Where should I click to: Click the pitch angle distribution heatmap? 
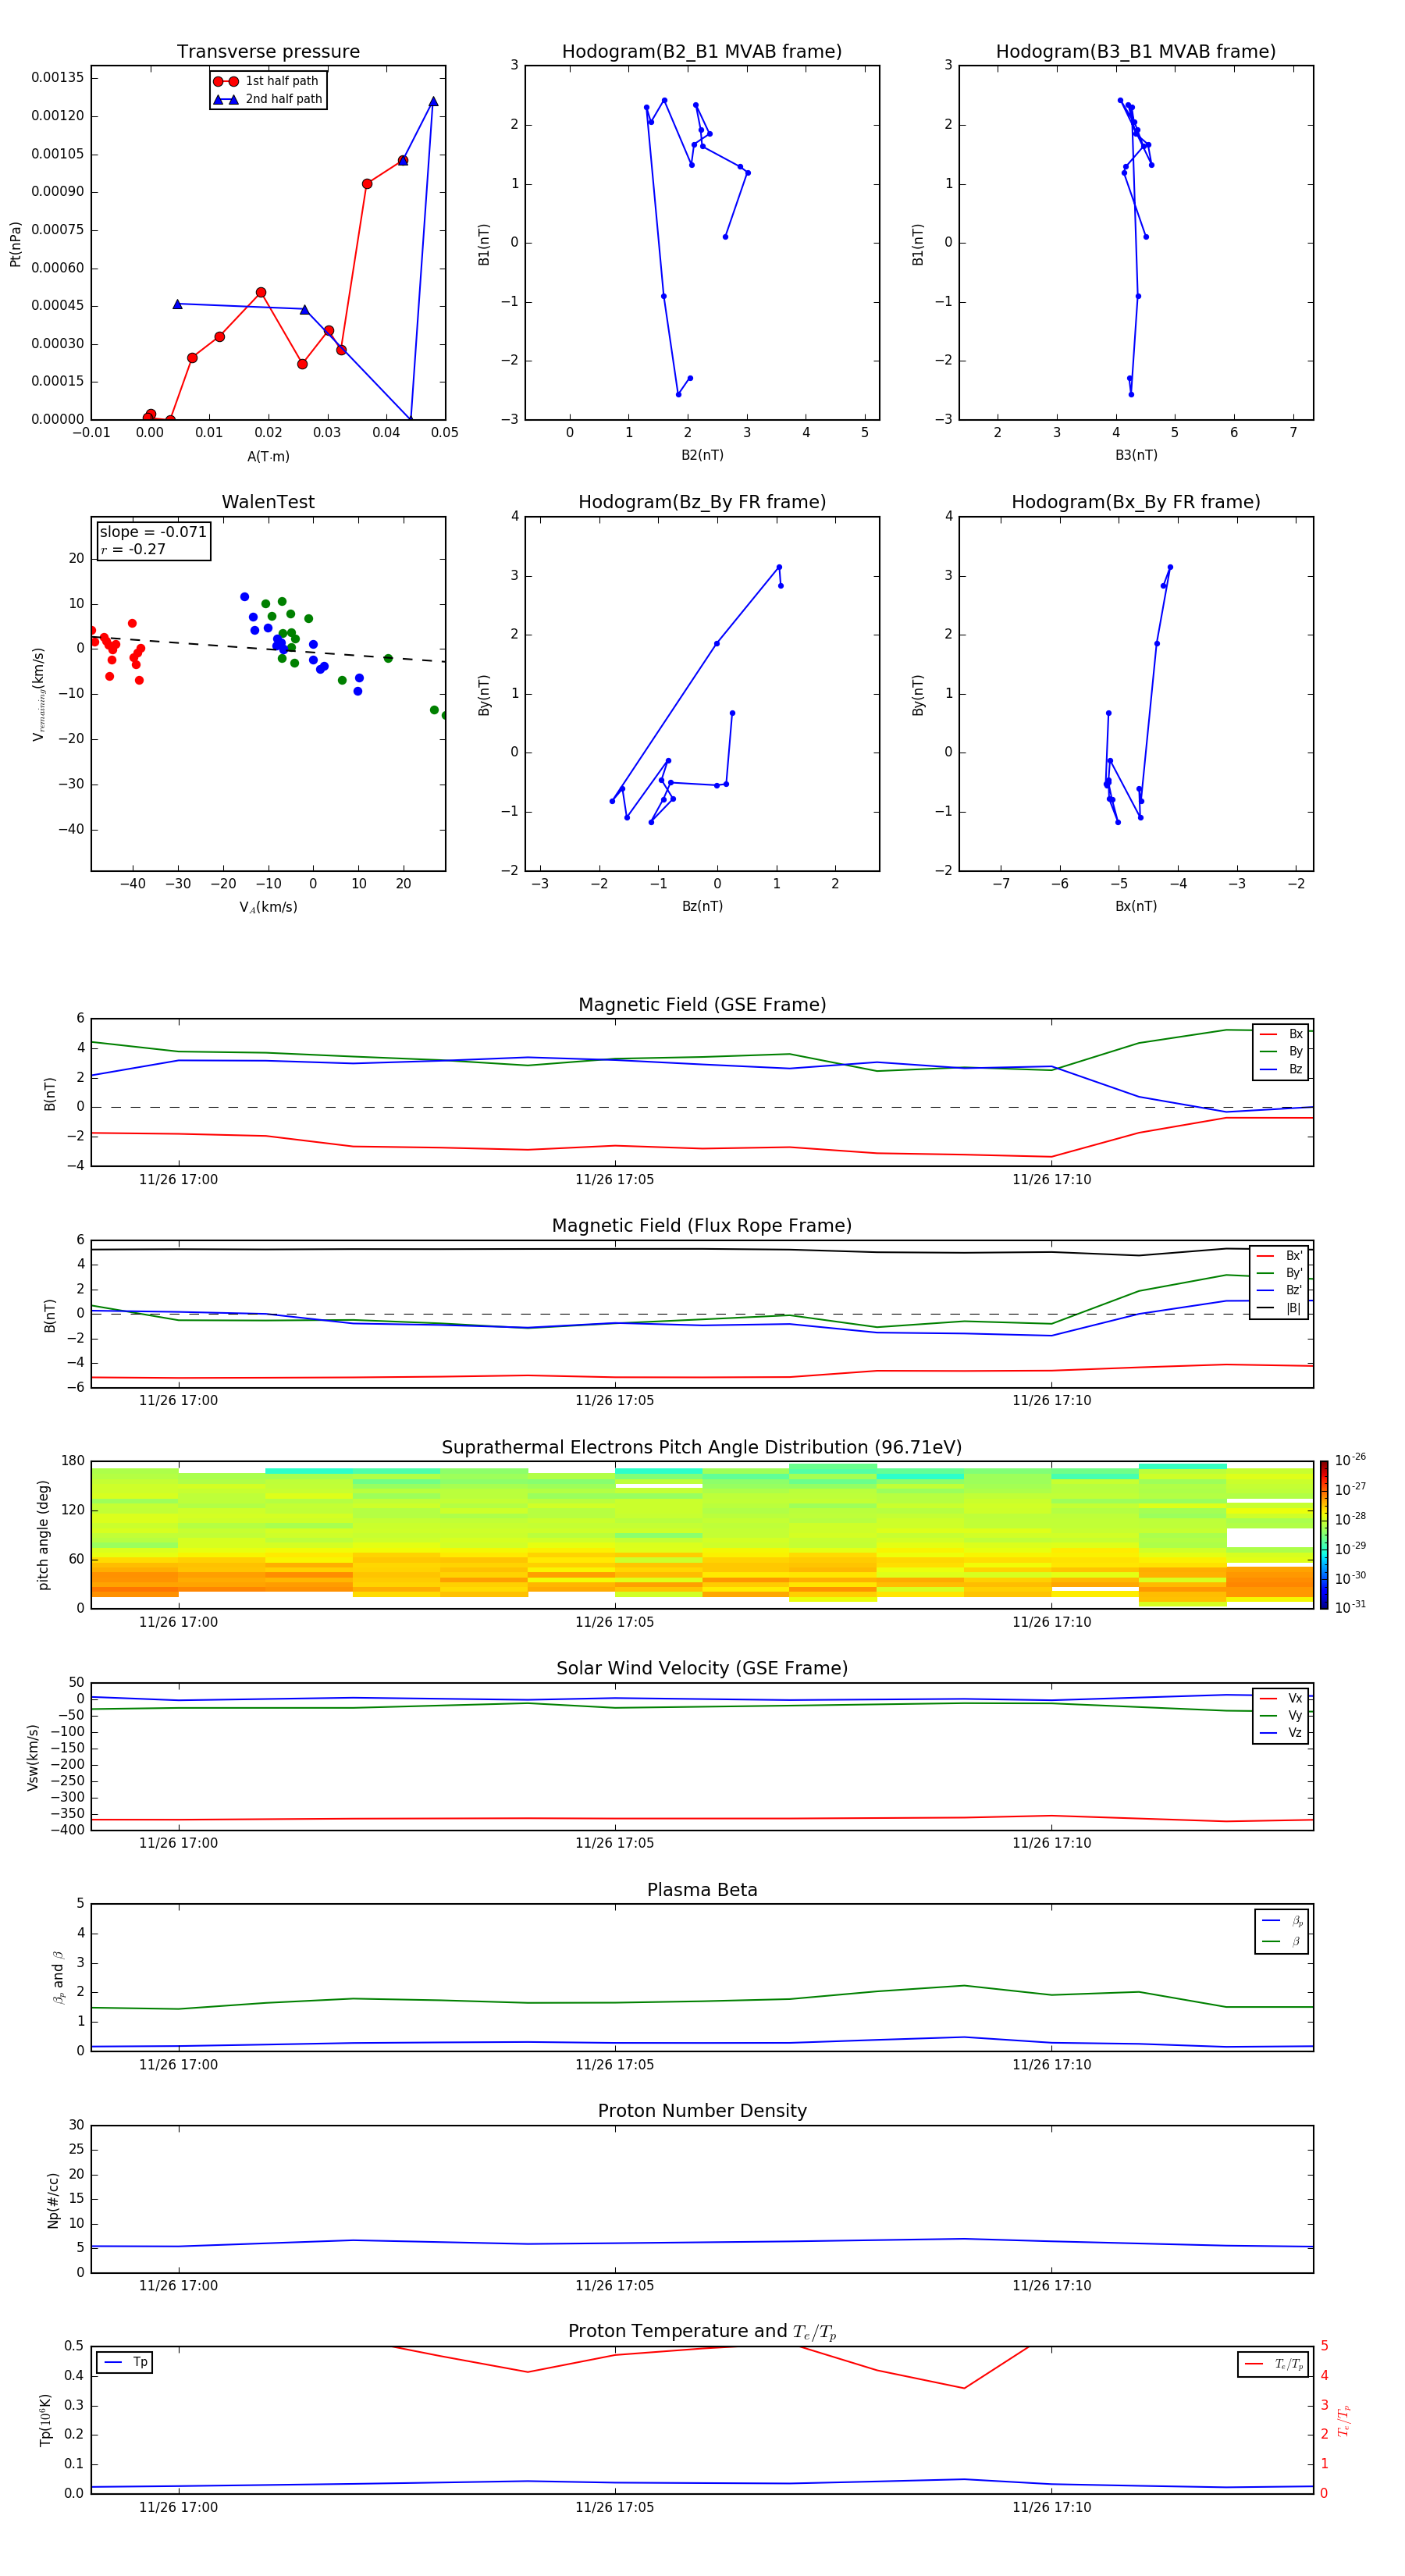coord(702,1535)
